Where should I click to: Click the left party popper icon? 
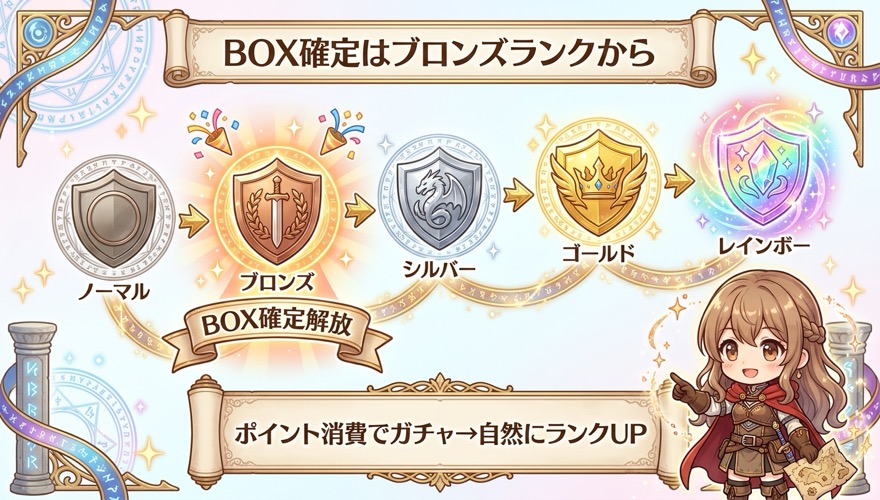(x=211, y=132)
